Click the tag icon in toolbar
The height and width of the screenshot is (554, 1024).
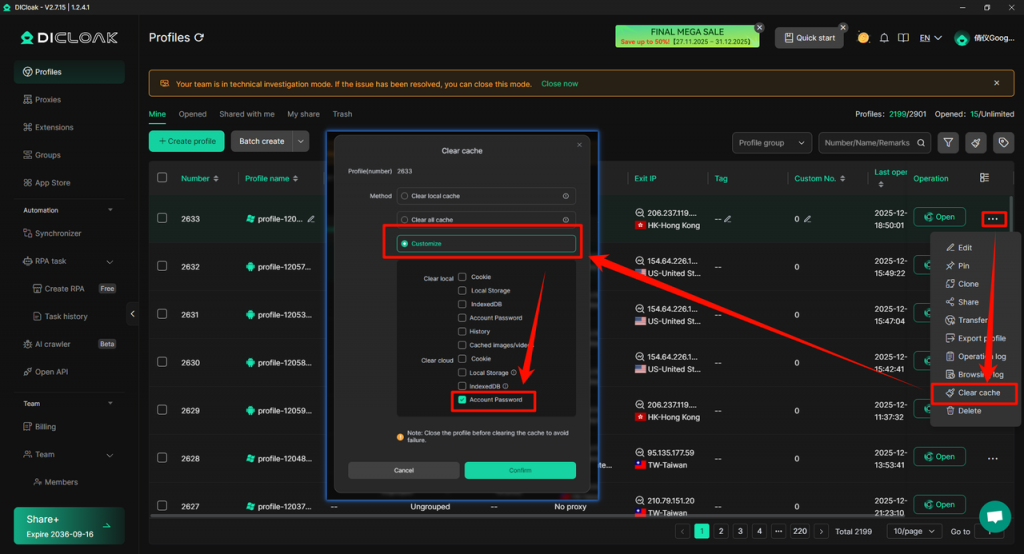[x=1003, y=143]
